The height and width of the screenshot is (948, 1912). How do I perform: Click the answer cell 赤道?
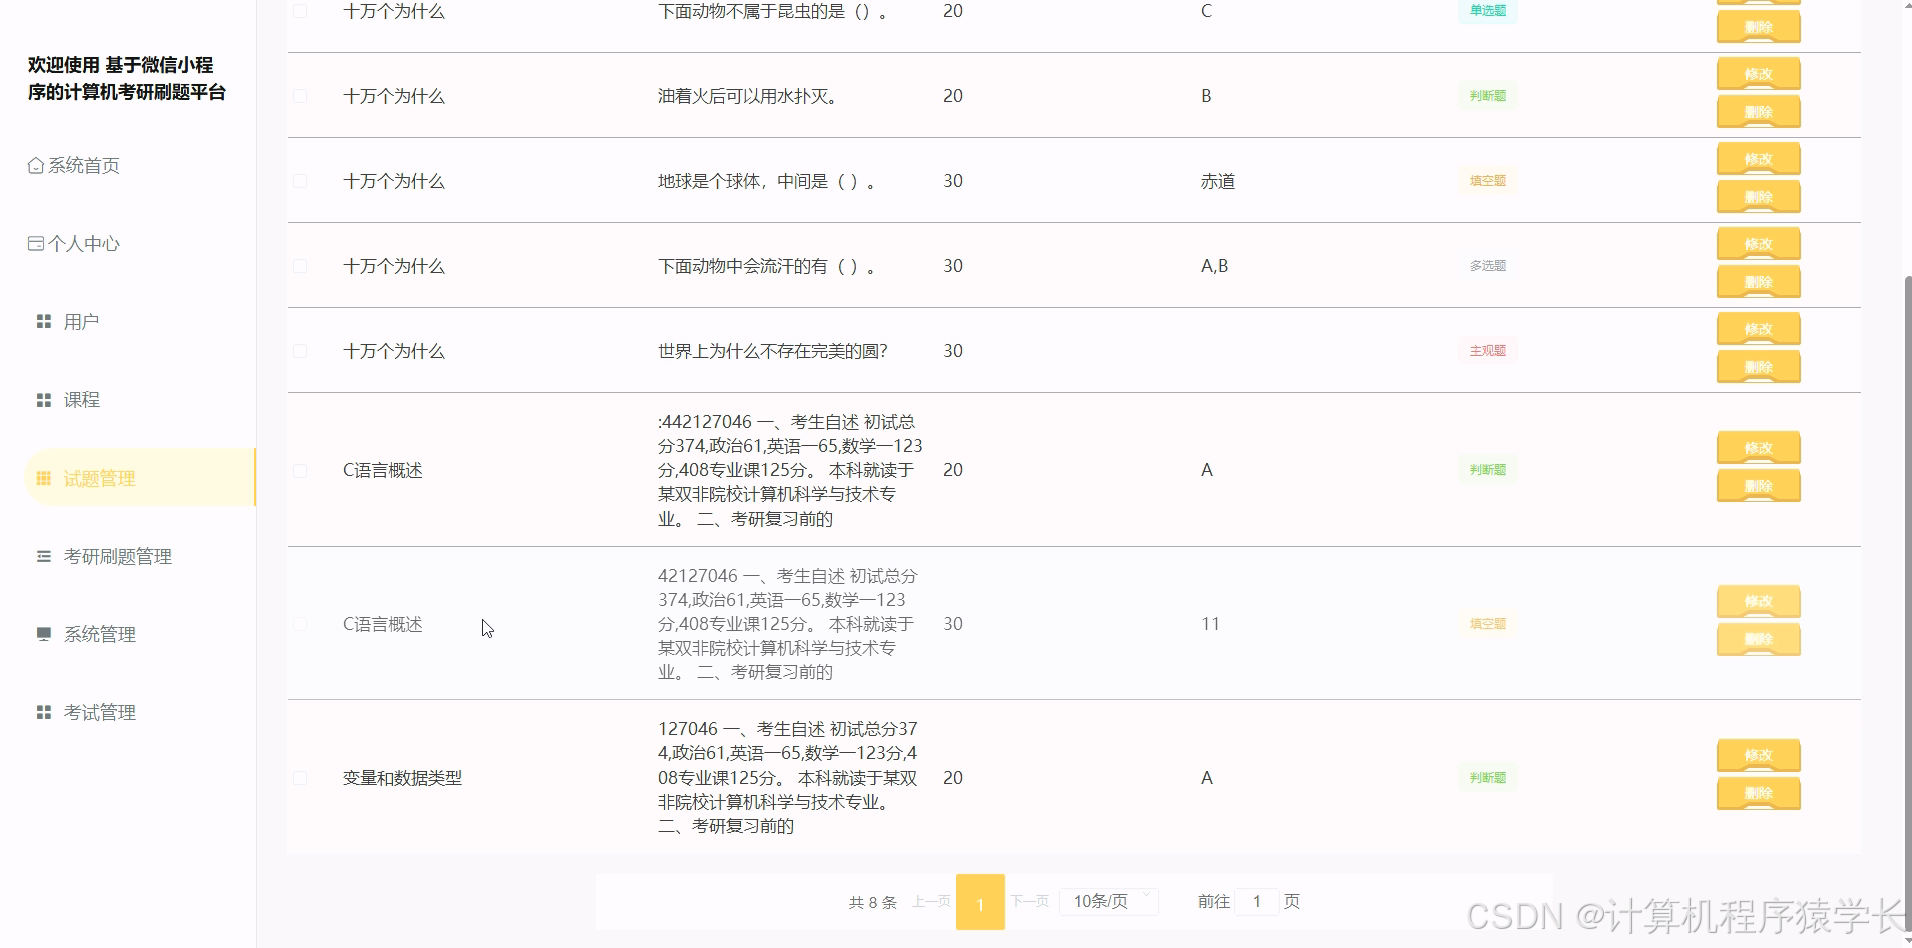[x=1218, y=182]
